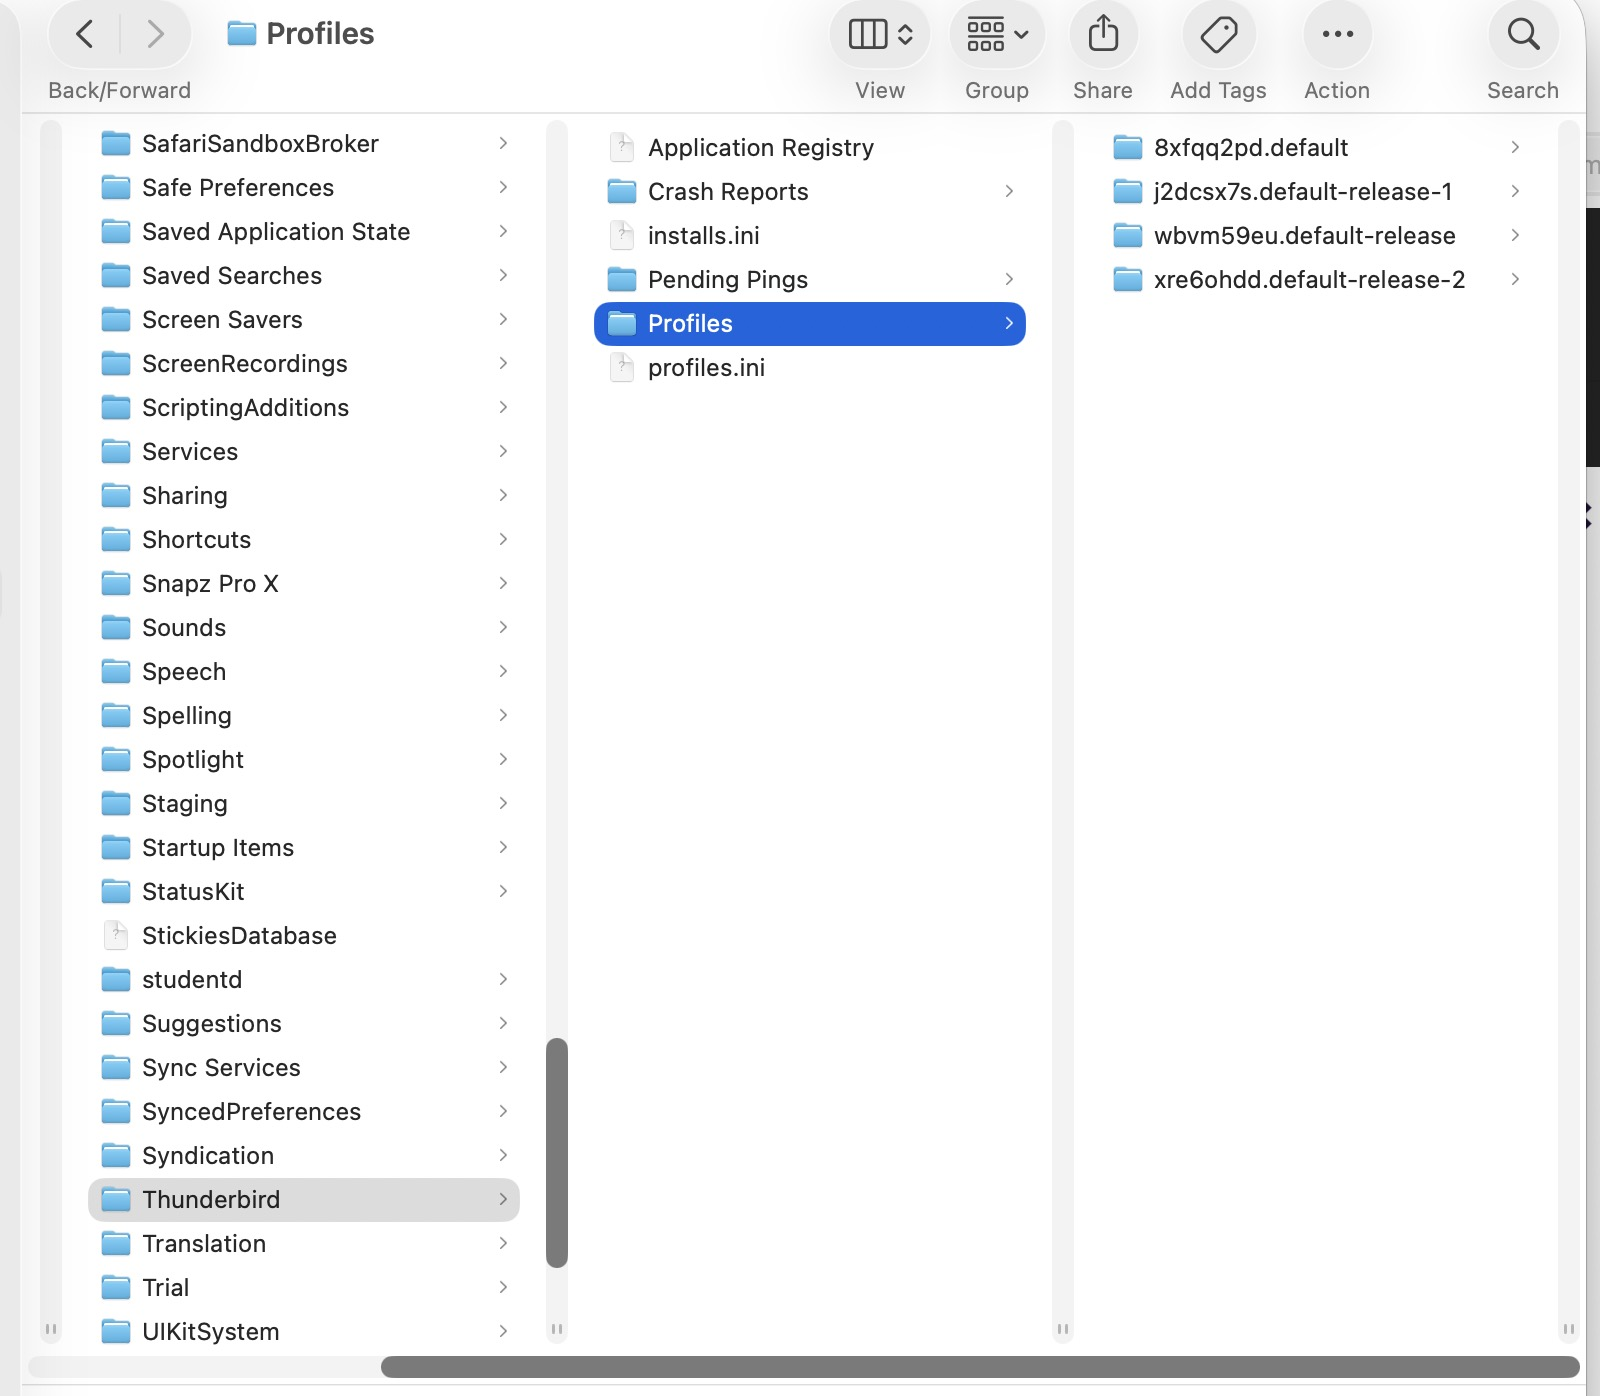The image size is (1600, 1396).
Task: Select the StickiesDatabase file
Action: pyautogui.click(x=239, y=936)
